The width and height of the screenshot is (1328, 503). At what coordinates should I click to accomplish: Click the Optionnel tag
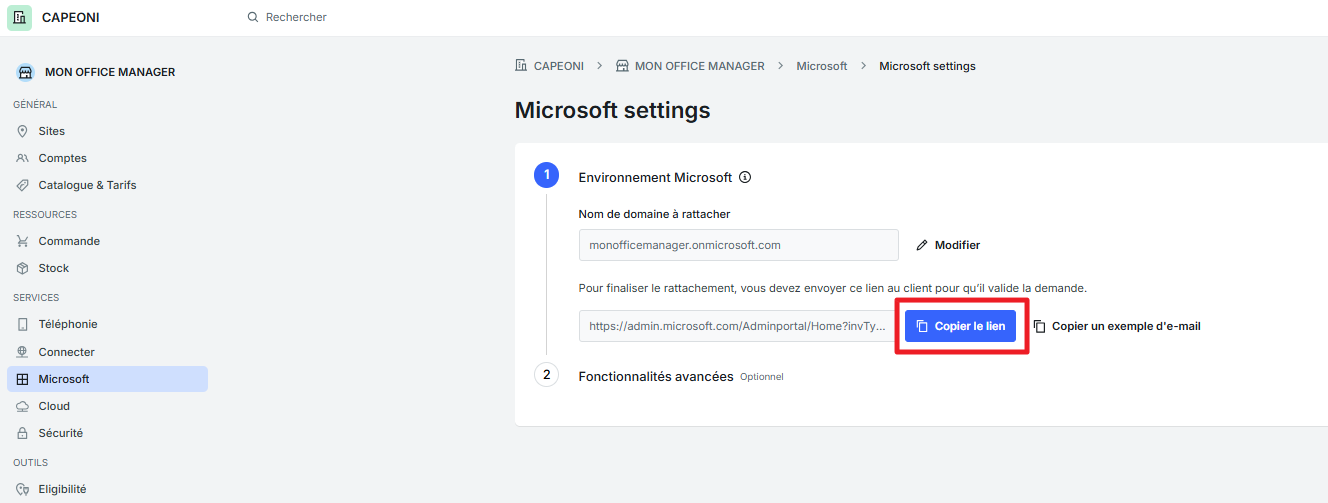(x=762, y=377)
